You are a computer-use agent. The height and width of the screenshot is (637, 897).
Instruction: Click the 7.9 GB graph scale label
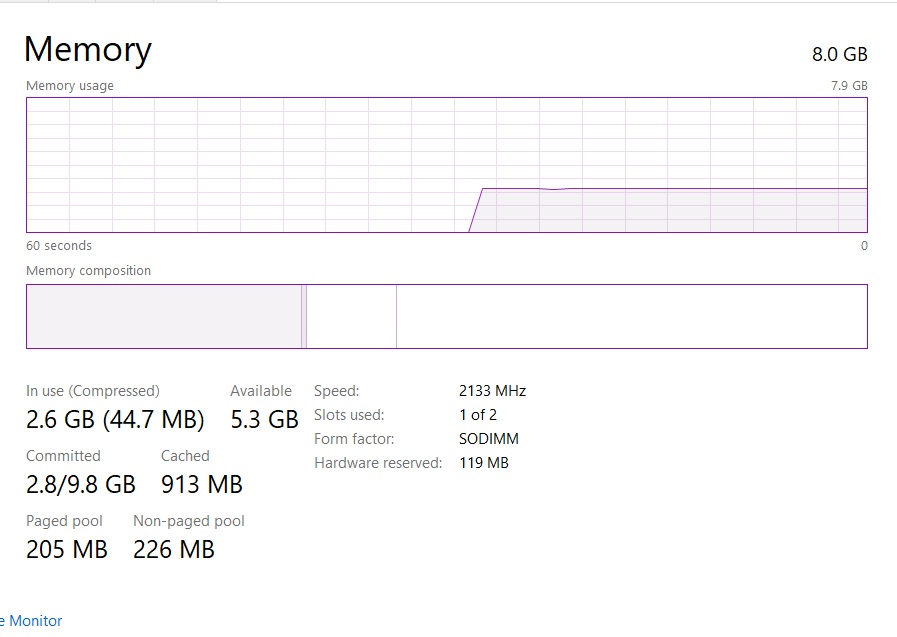click(849, 86)
